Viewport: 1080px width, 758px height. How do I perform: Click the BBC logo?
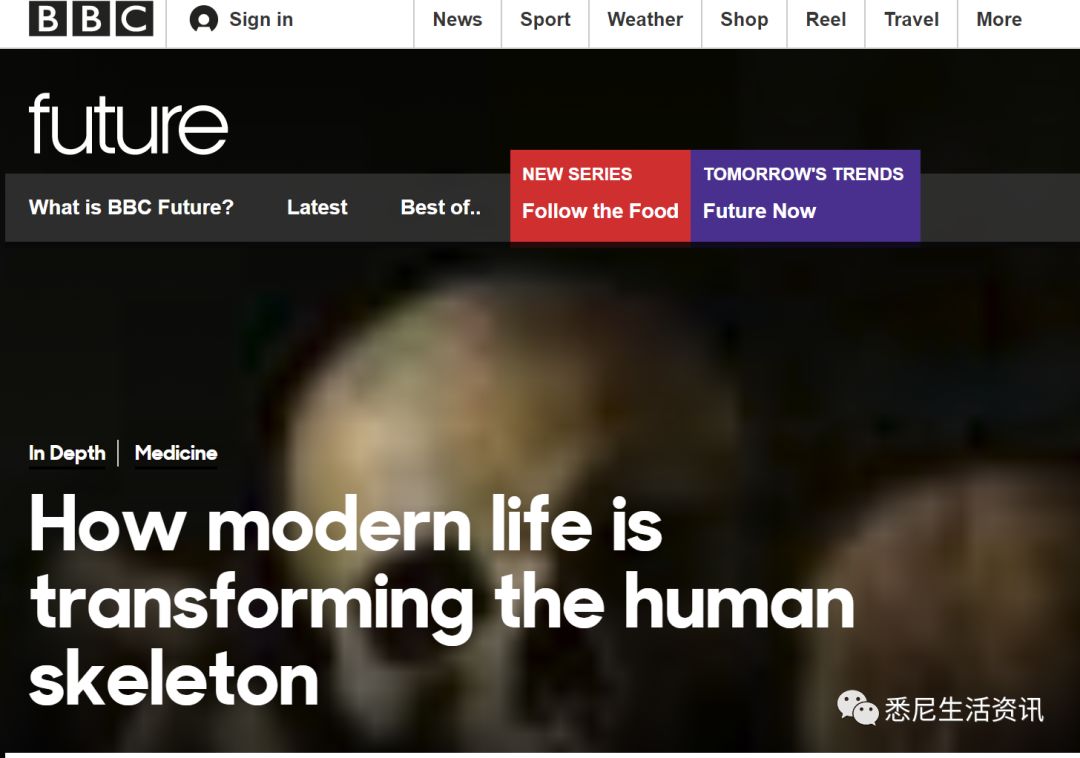tap(91, 19)
